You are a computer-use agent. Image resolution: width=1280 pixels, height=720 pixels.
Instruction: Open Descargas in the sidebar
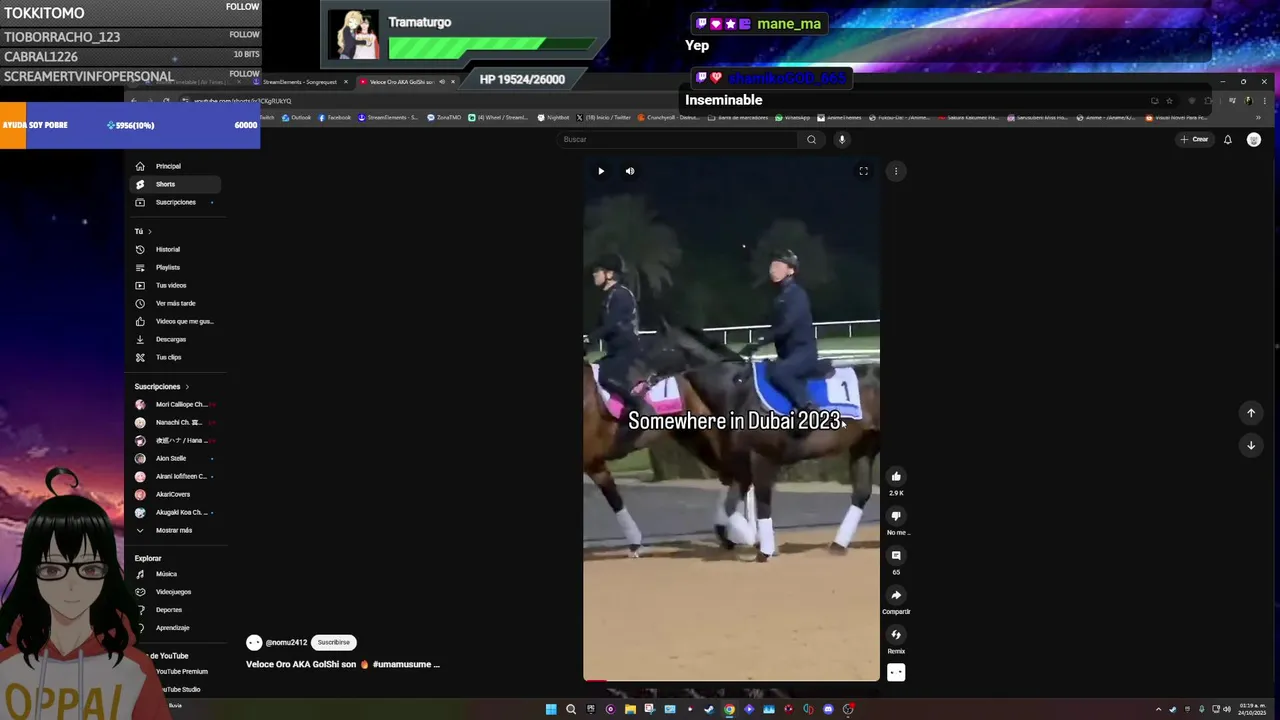[x=176, y=339]
